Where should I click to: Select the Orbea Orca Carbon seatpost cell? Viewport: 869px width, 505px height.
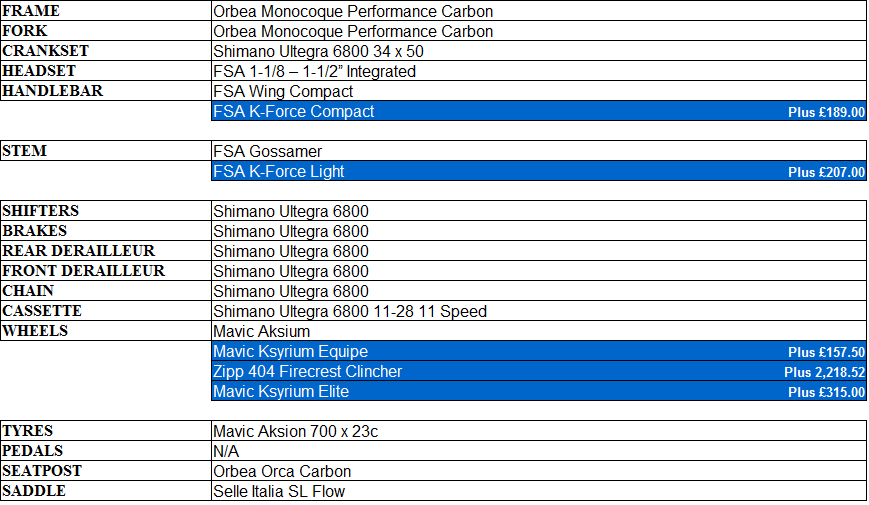point(282,472)
